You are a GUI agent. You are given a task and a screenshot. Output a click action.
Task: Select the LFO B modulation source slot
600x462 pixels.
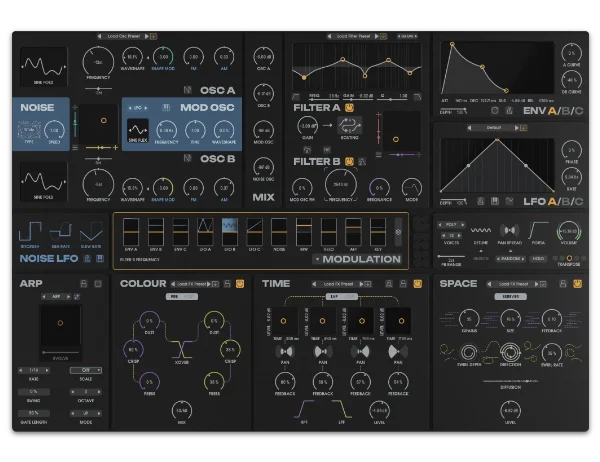click(229, 231)
